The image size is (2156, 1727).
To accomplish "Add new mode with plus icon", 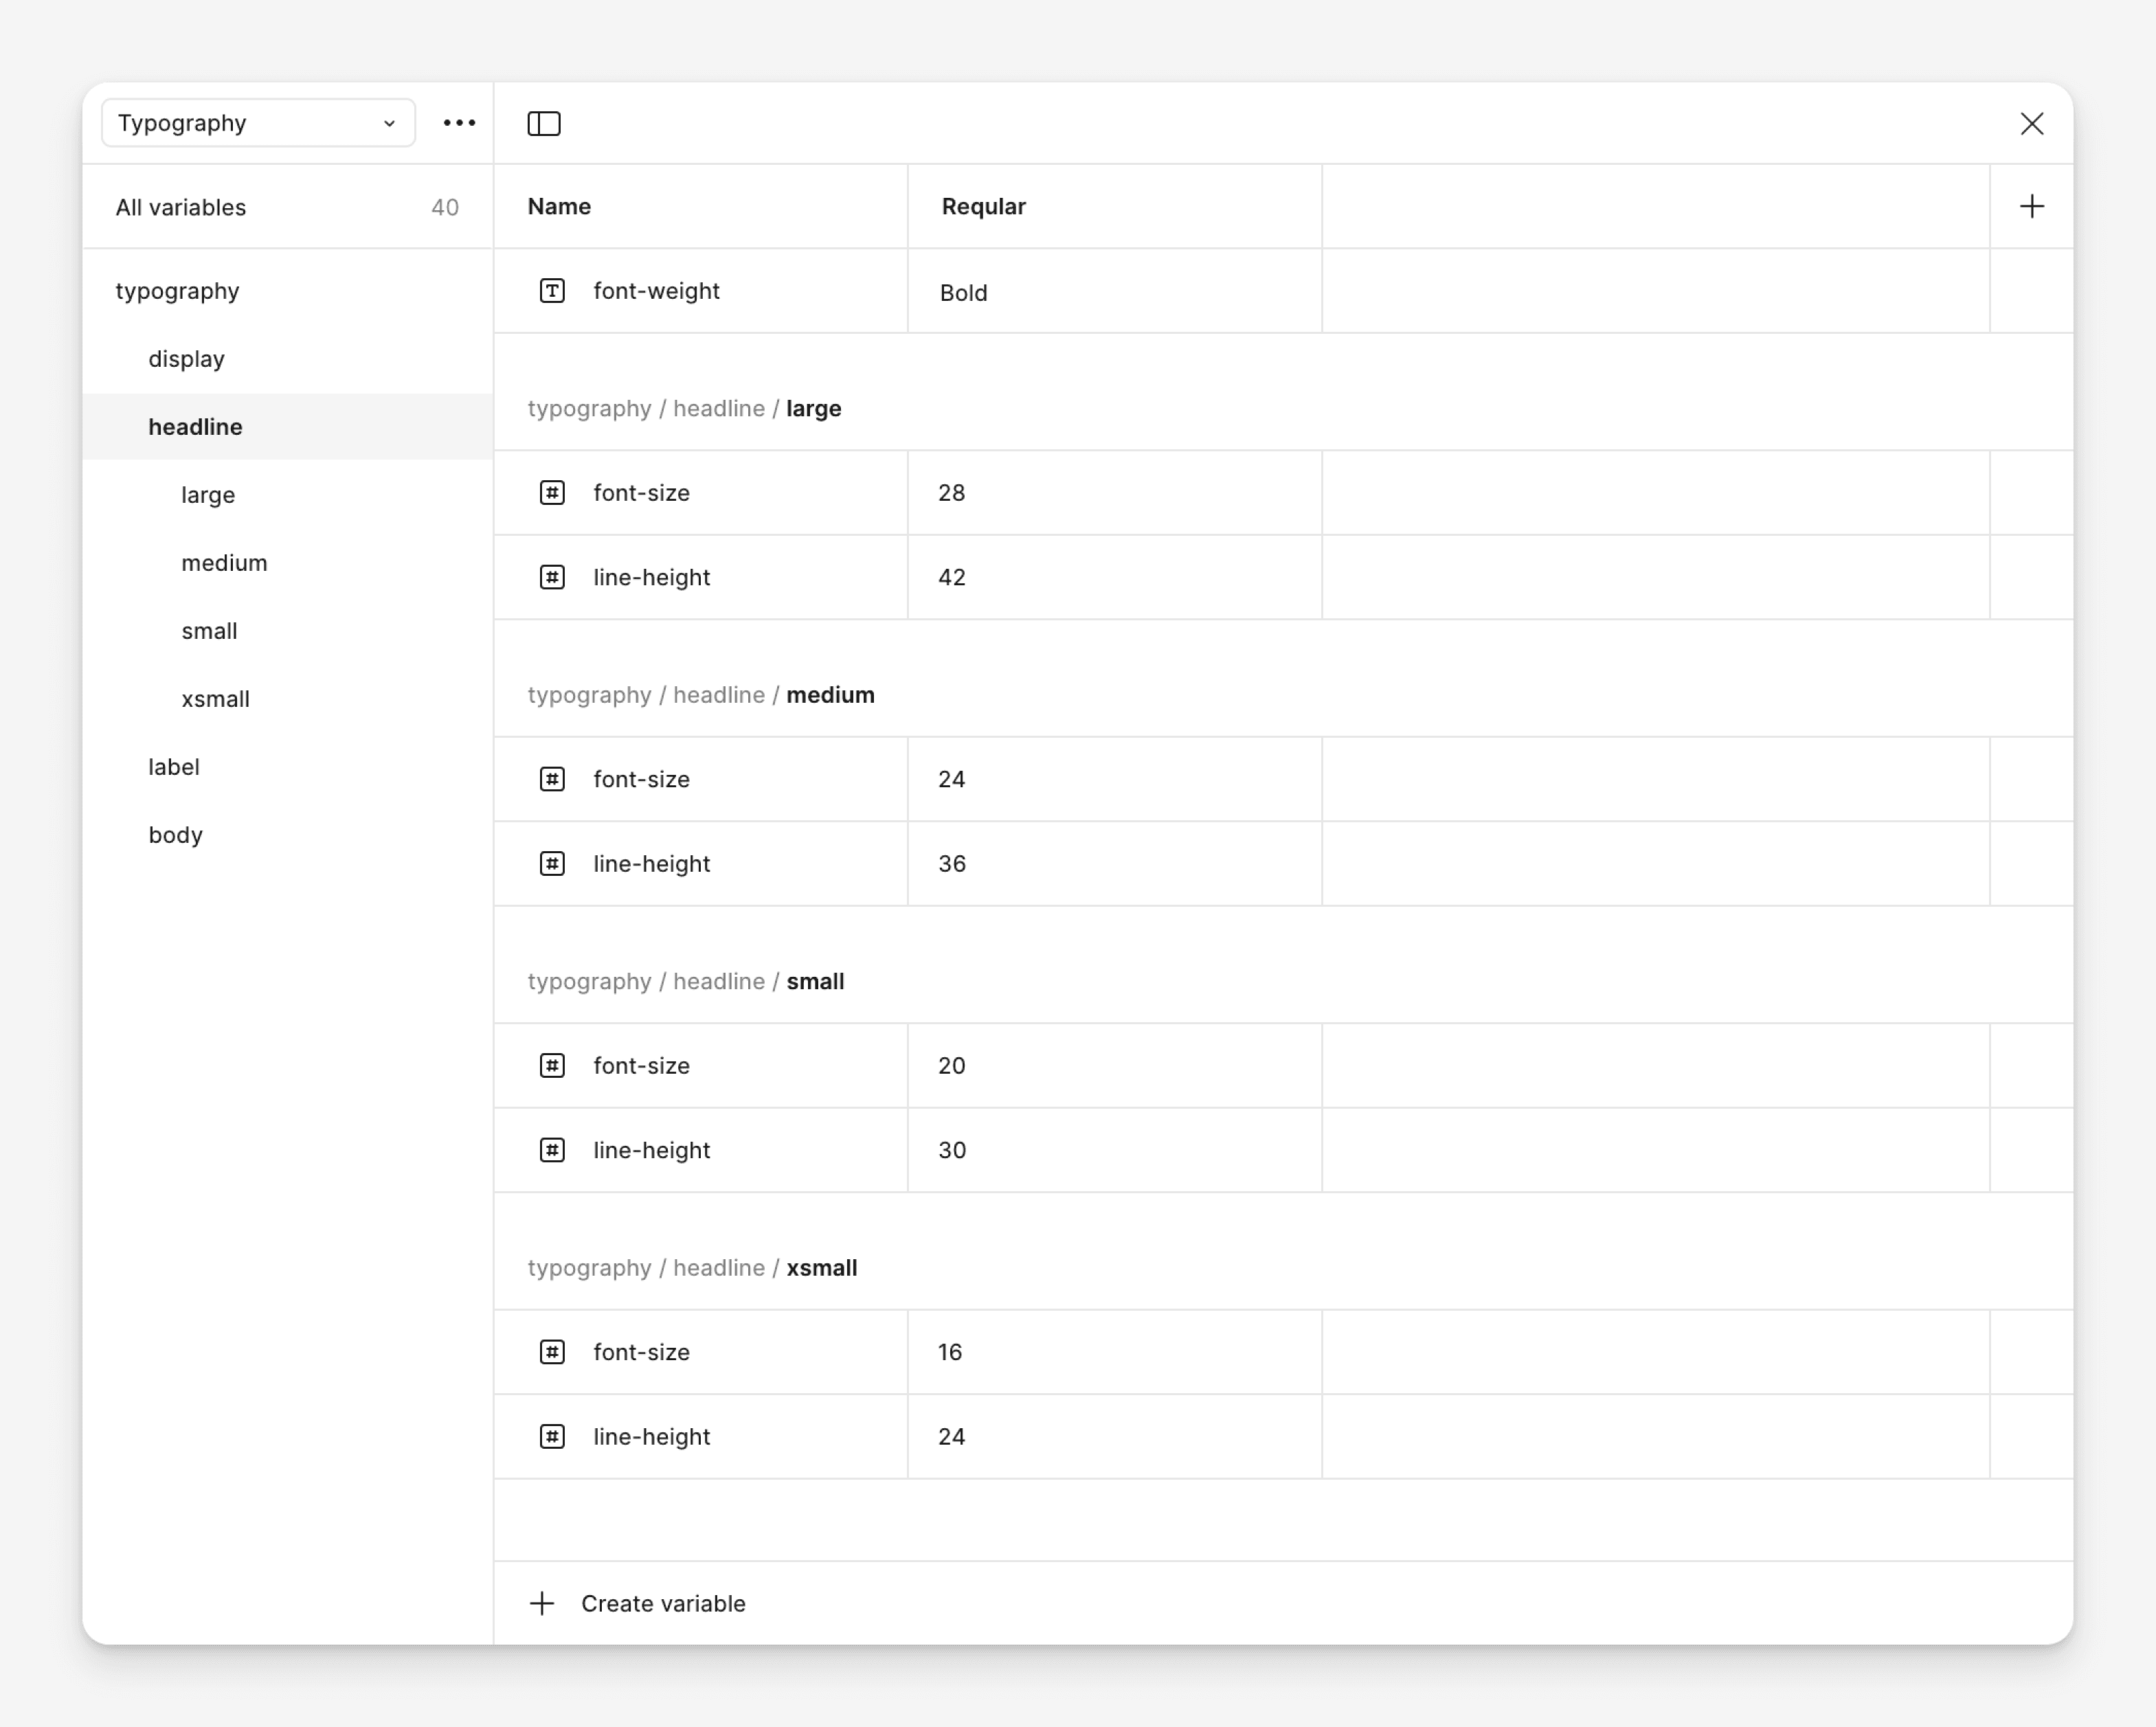I will pos(2031,207).
